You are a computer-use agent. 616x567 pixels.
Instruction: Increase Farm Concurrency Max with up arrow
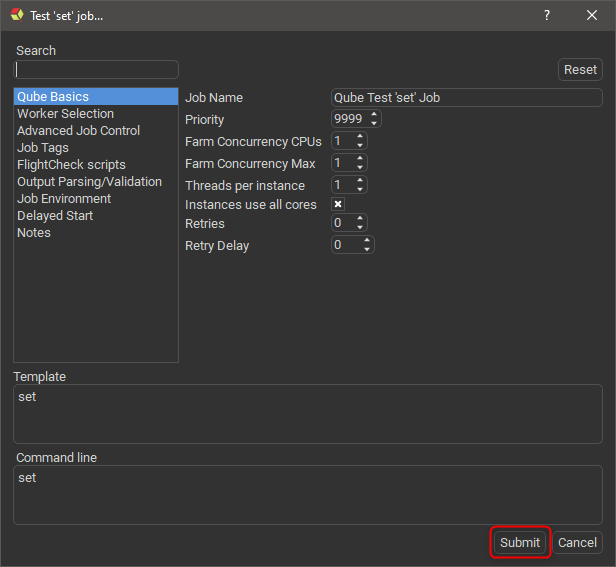(x=361, y=159)
